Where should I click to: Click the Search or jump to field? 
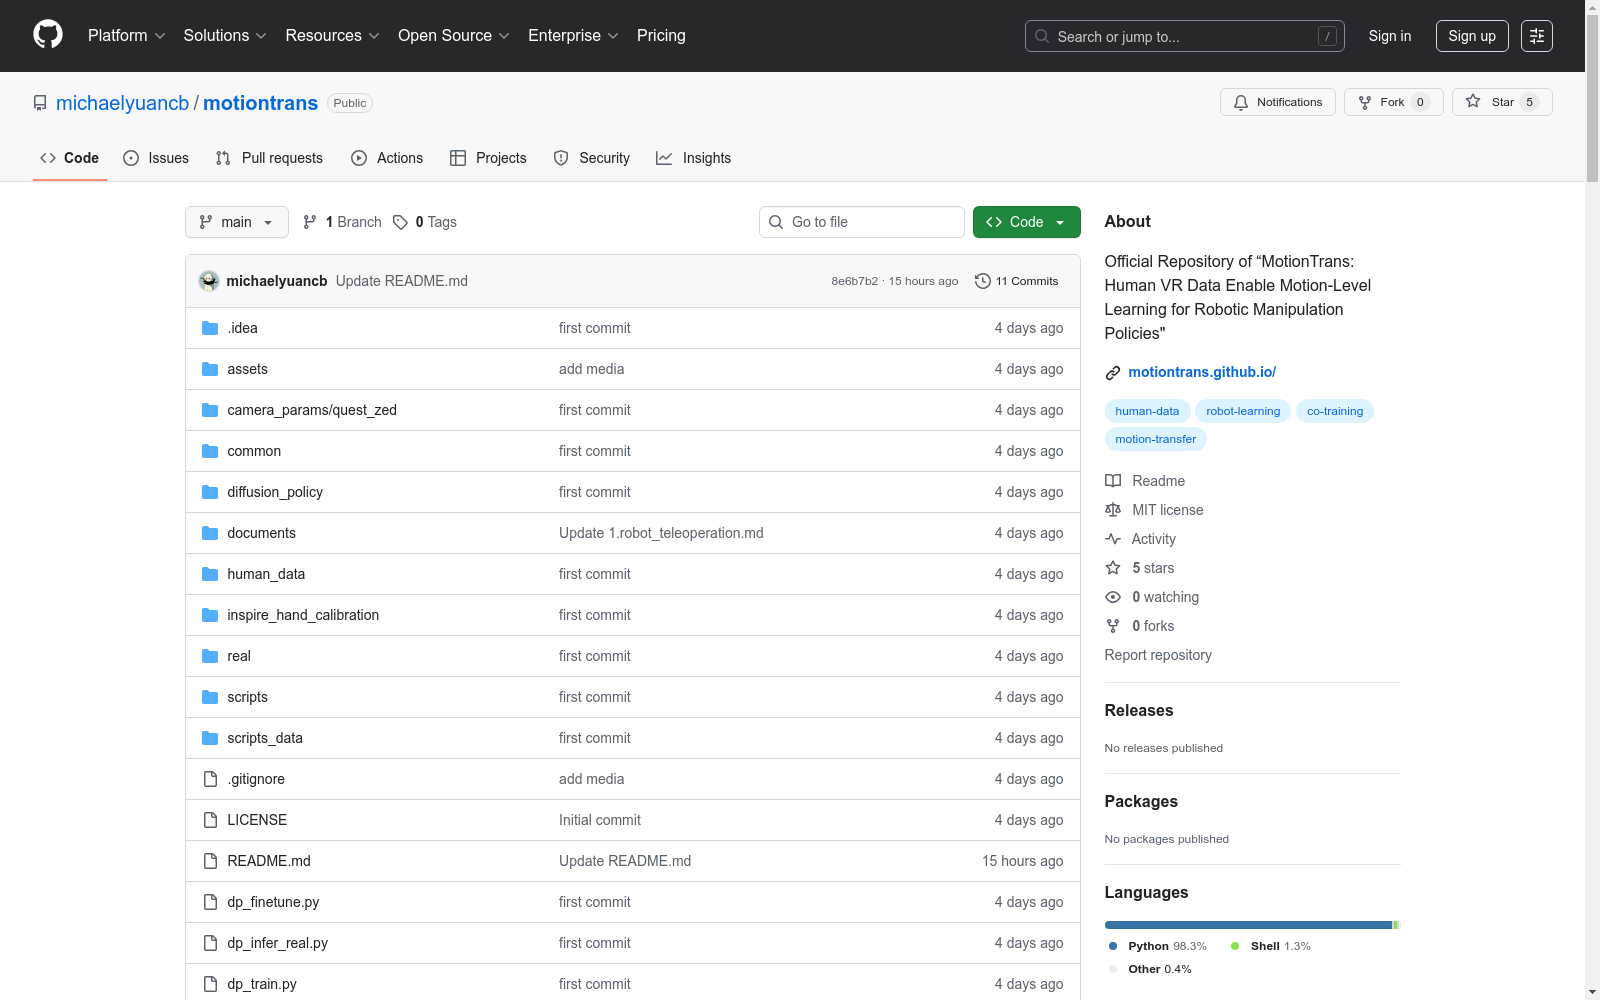pos(1185,36)
